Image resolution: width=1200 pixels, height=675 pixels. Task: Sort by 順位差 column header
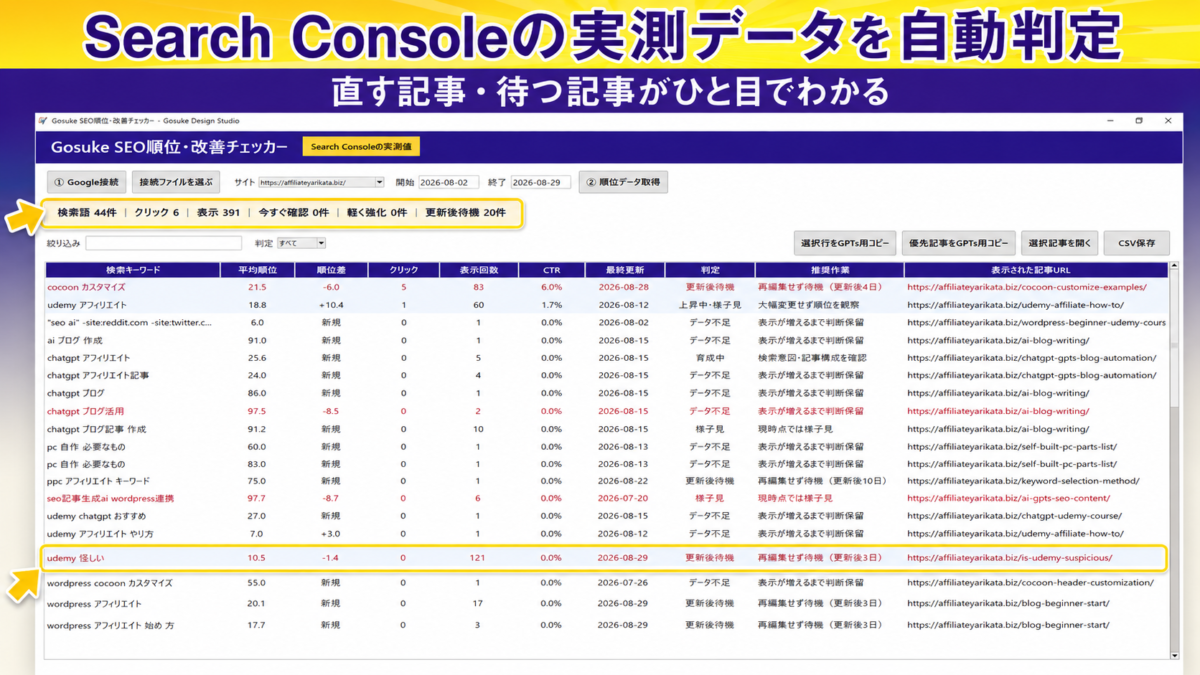click(331, 270)
